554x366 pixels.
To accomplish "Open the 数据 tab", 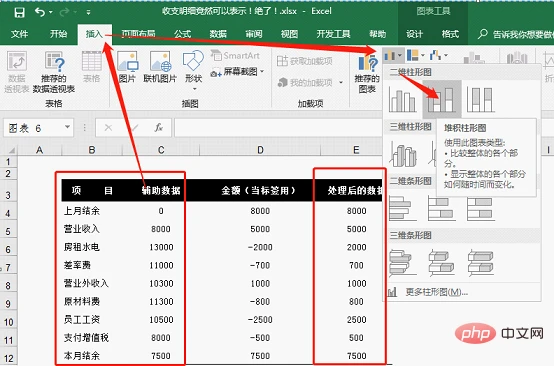I will (218, 34).
